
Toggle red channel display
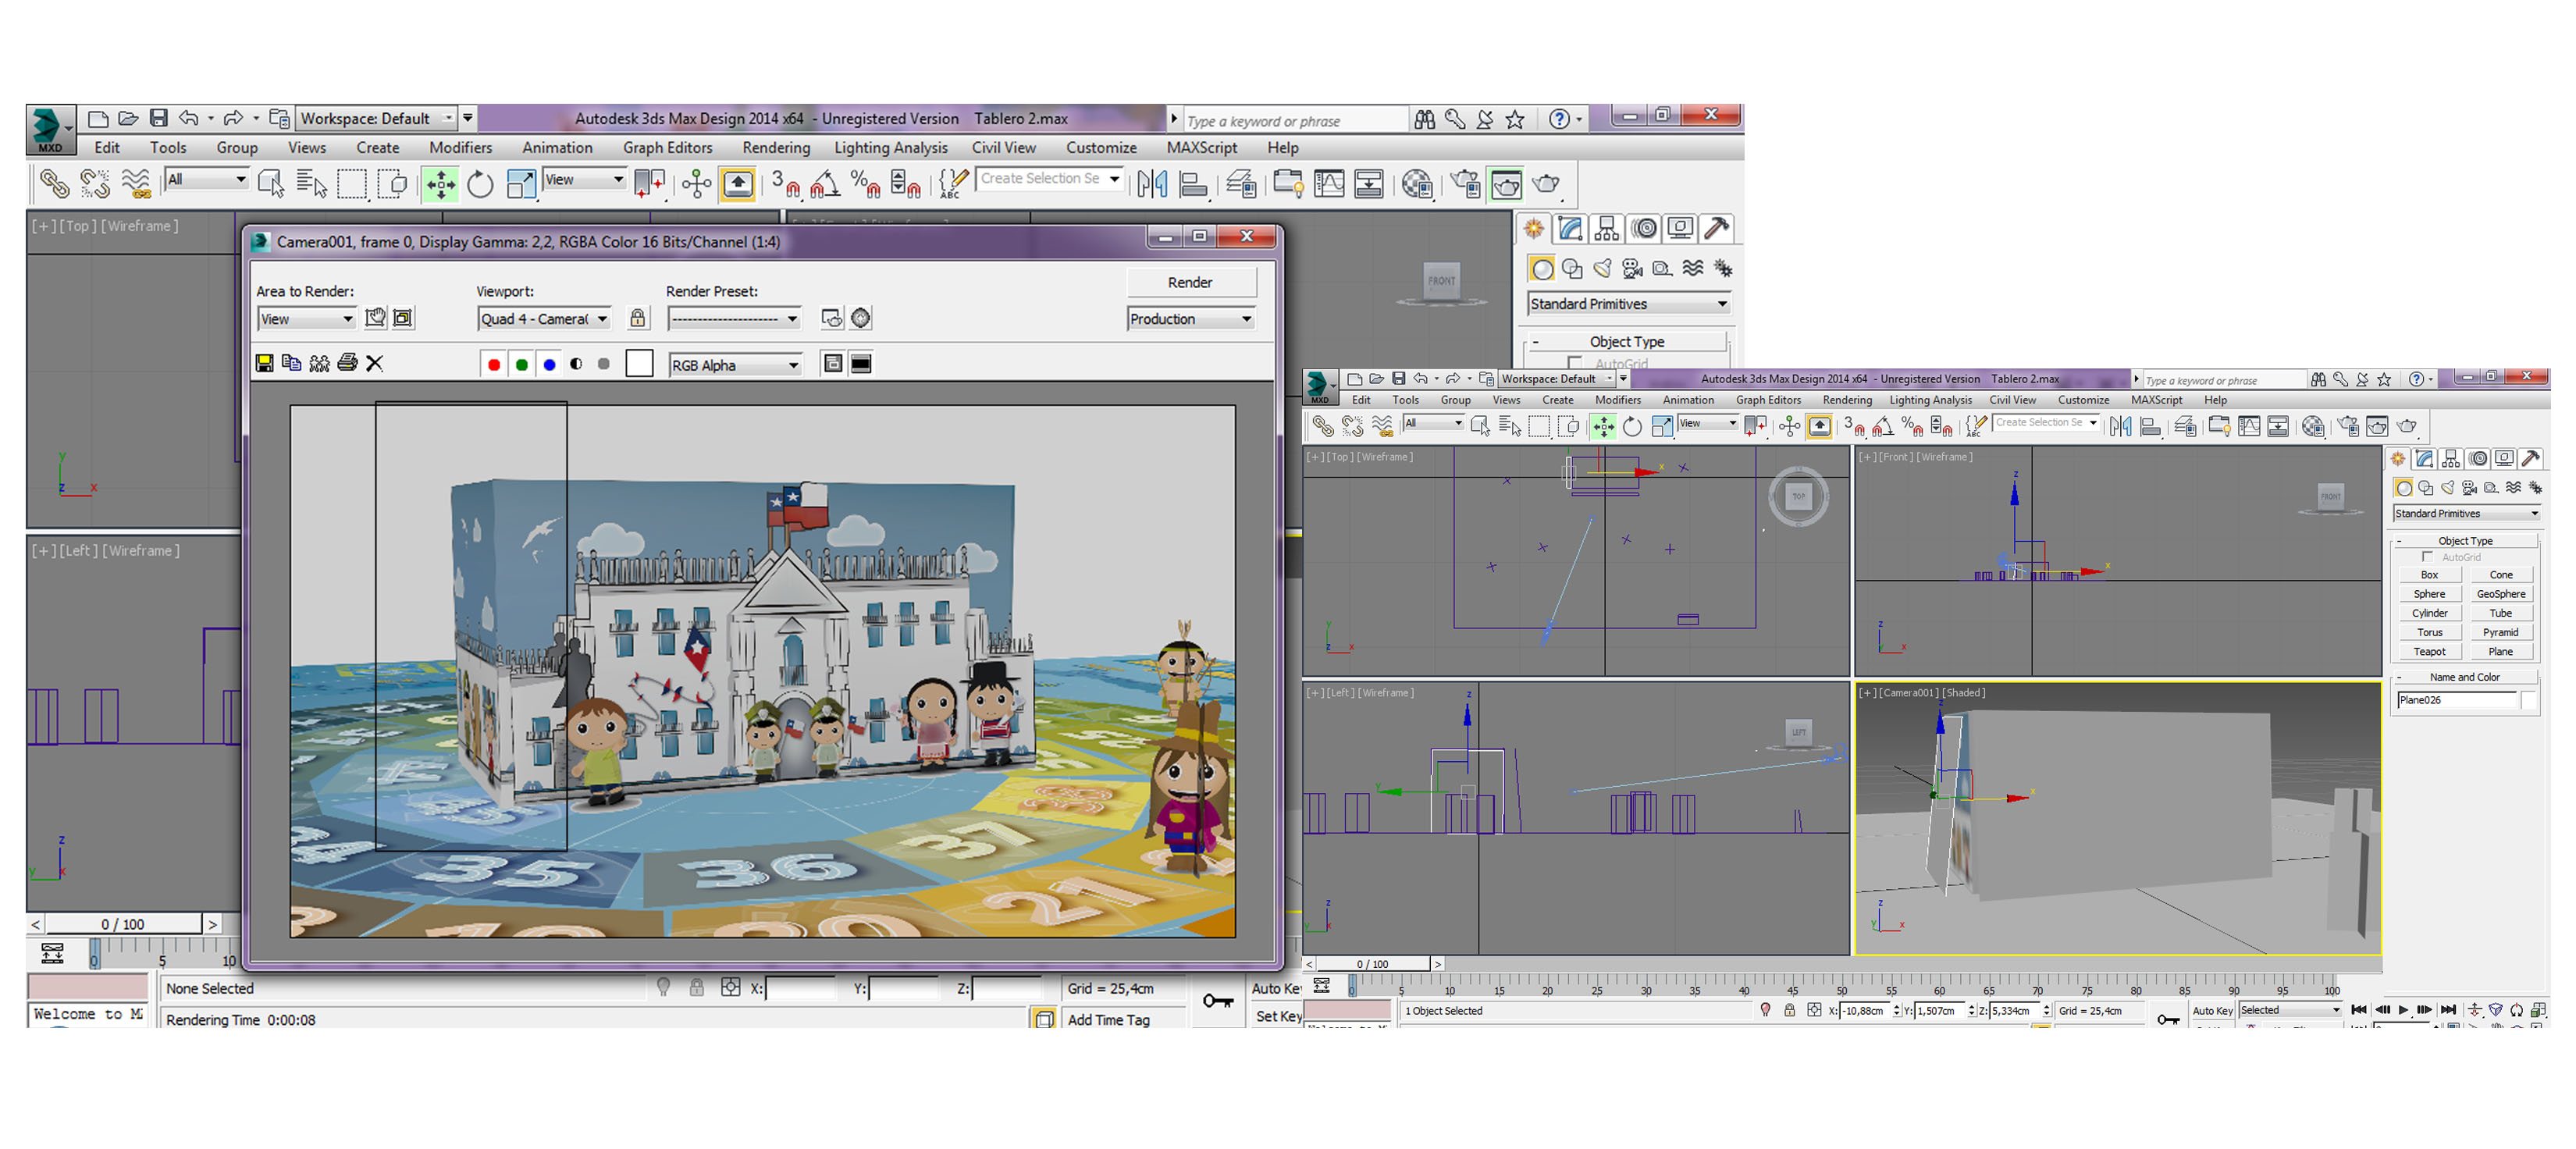click(494, 365)
